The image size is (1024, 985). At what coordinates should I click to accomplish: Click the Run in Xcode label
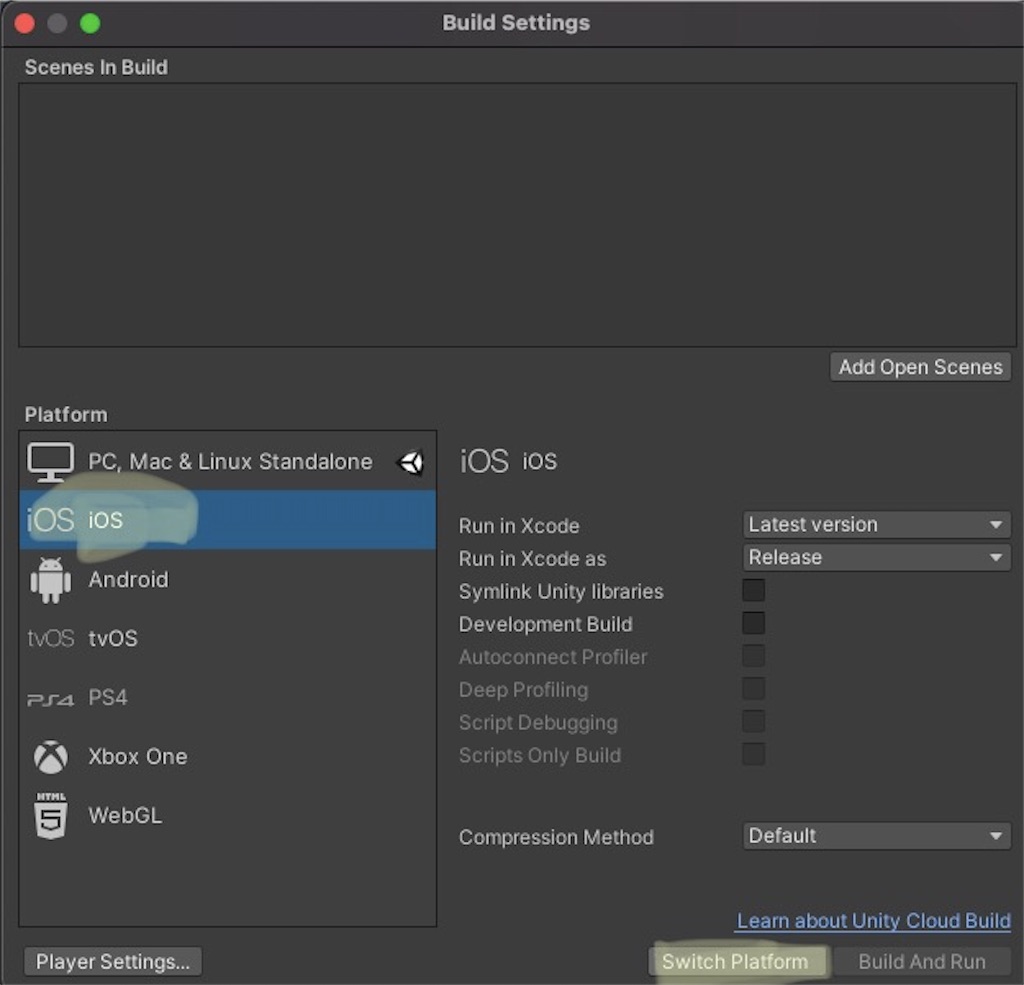(x=519, y=526)
